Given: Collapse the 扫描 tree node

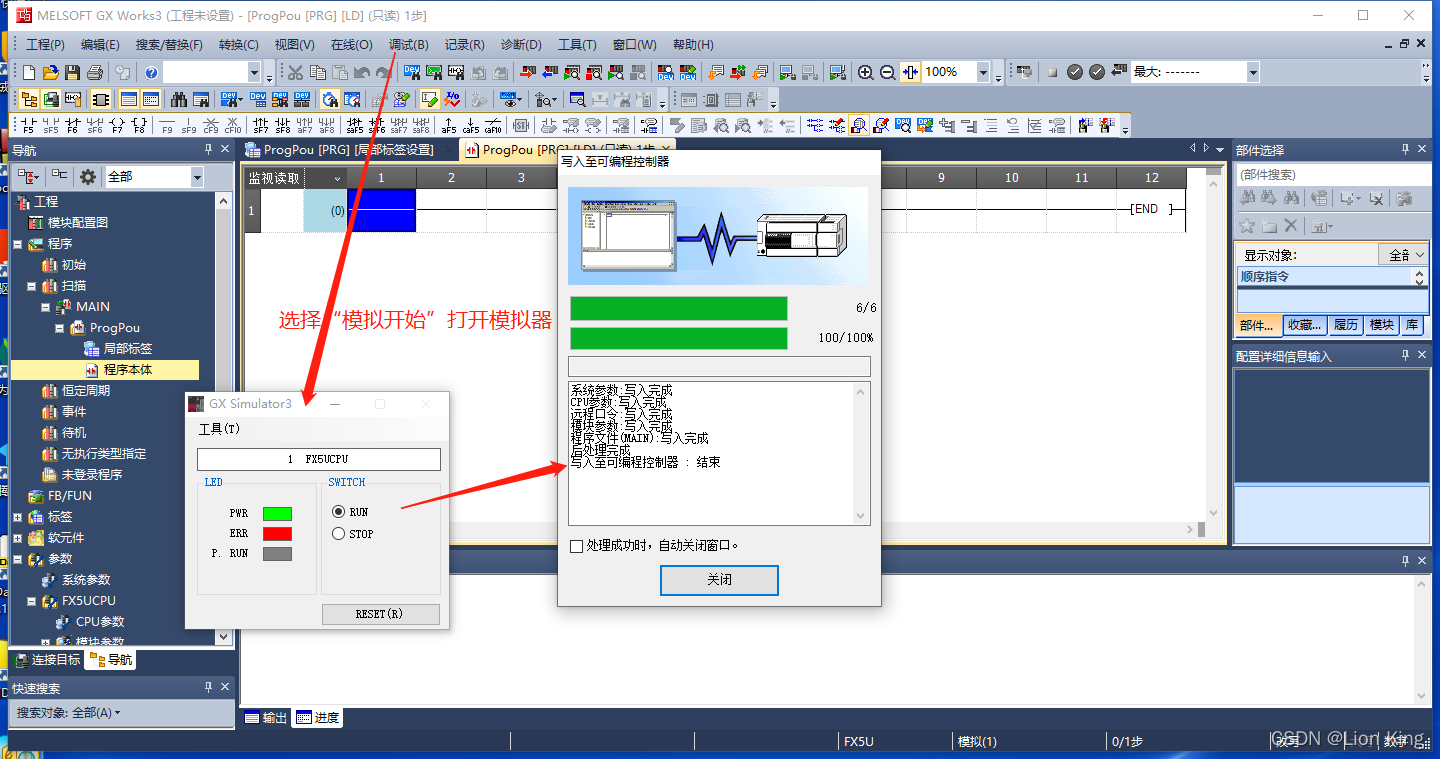Looking at the screenshot, I should (x=31, y=286).
